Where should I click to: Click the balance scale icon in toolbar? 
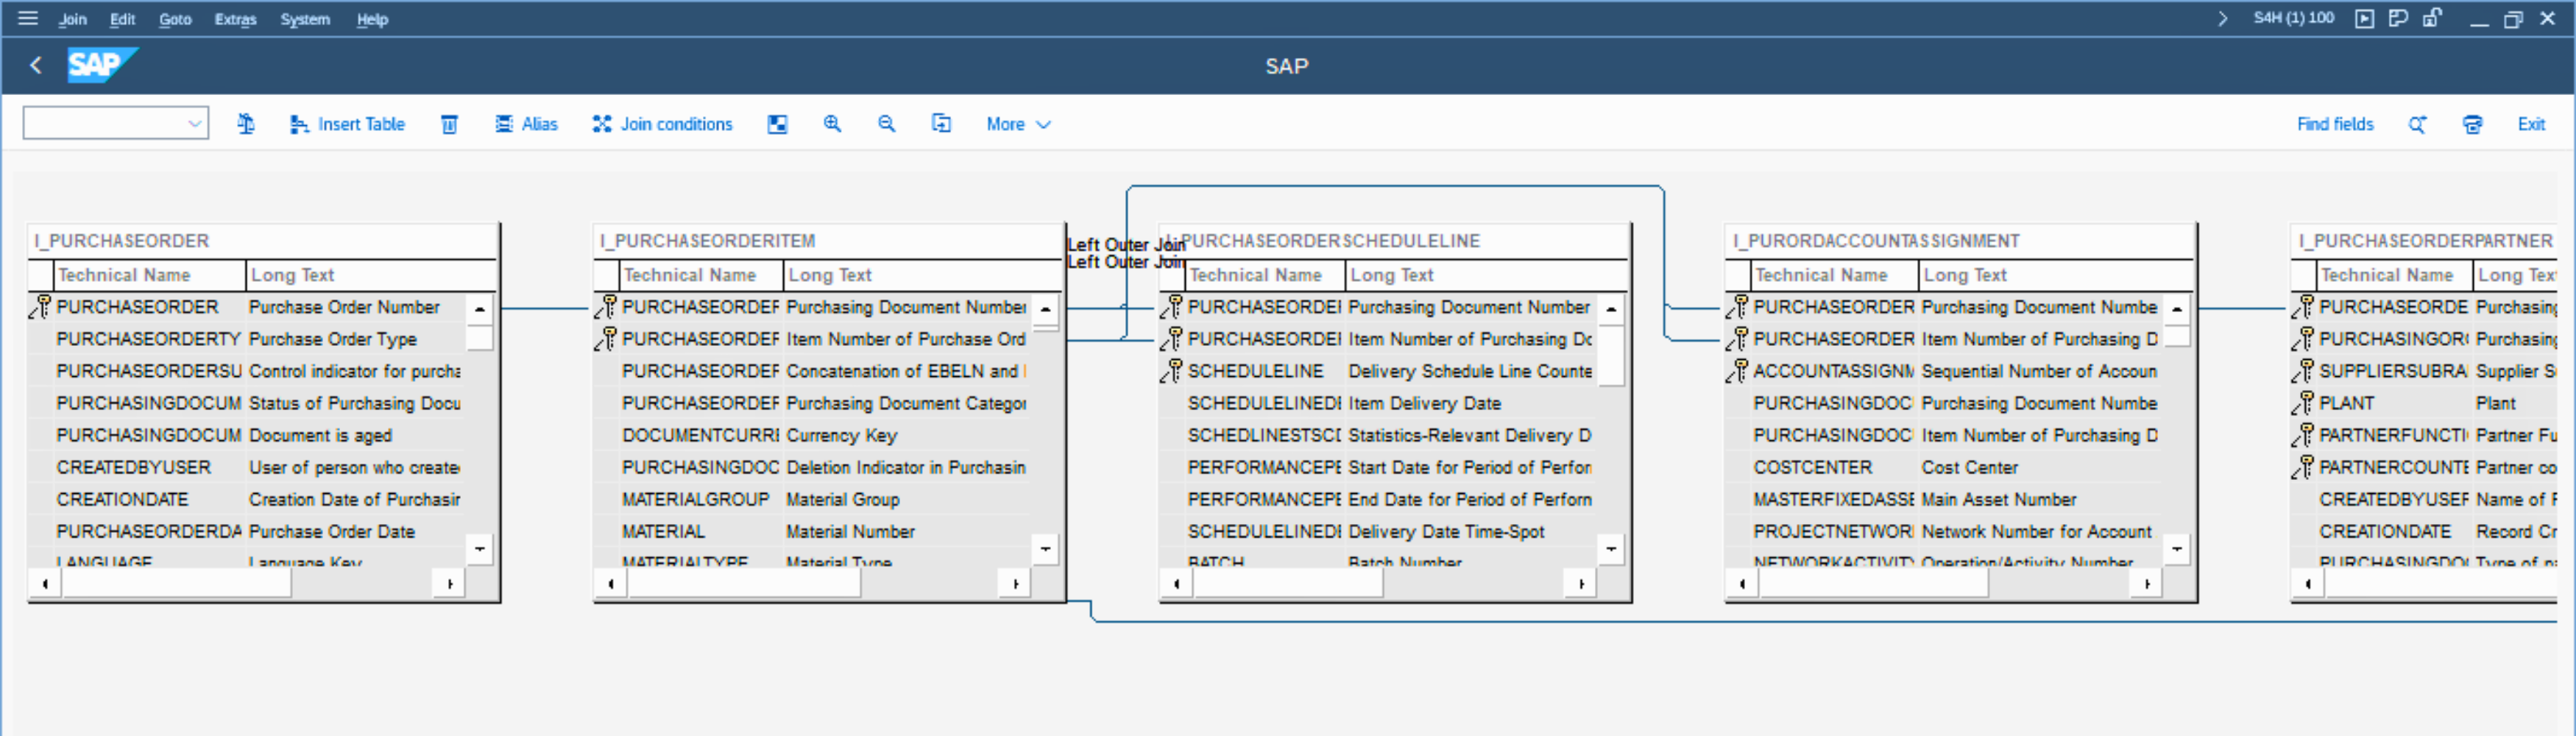246,124
